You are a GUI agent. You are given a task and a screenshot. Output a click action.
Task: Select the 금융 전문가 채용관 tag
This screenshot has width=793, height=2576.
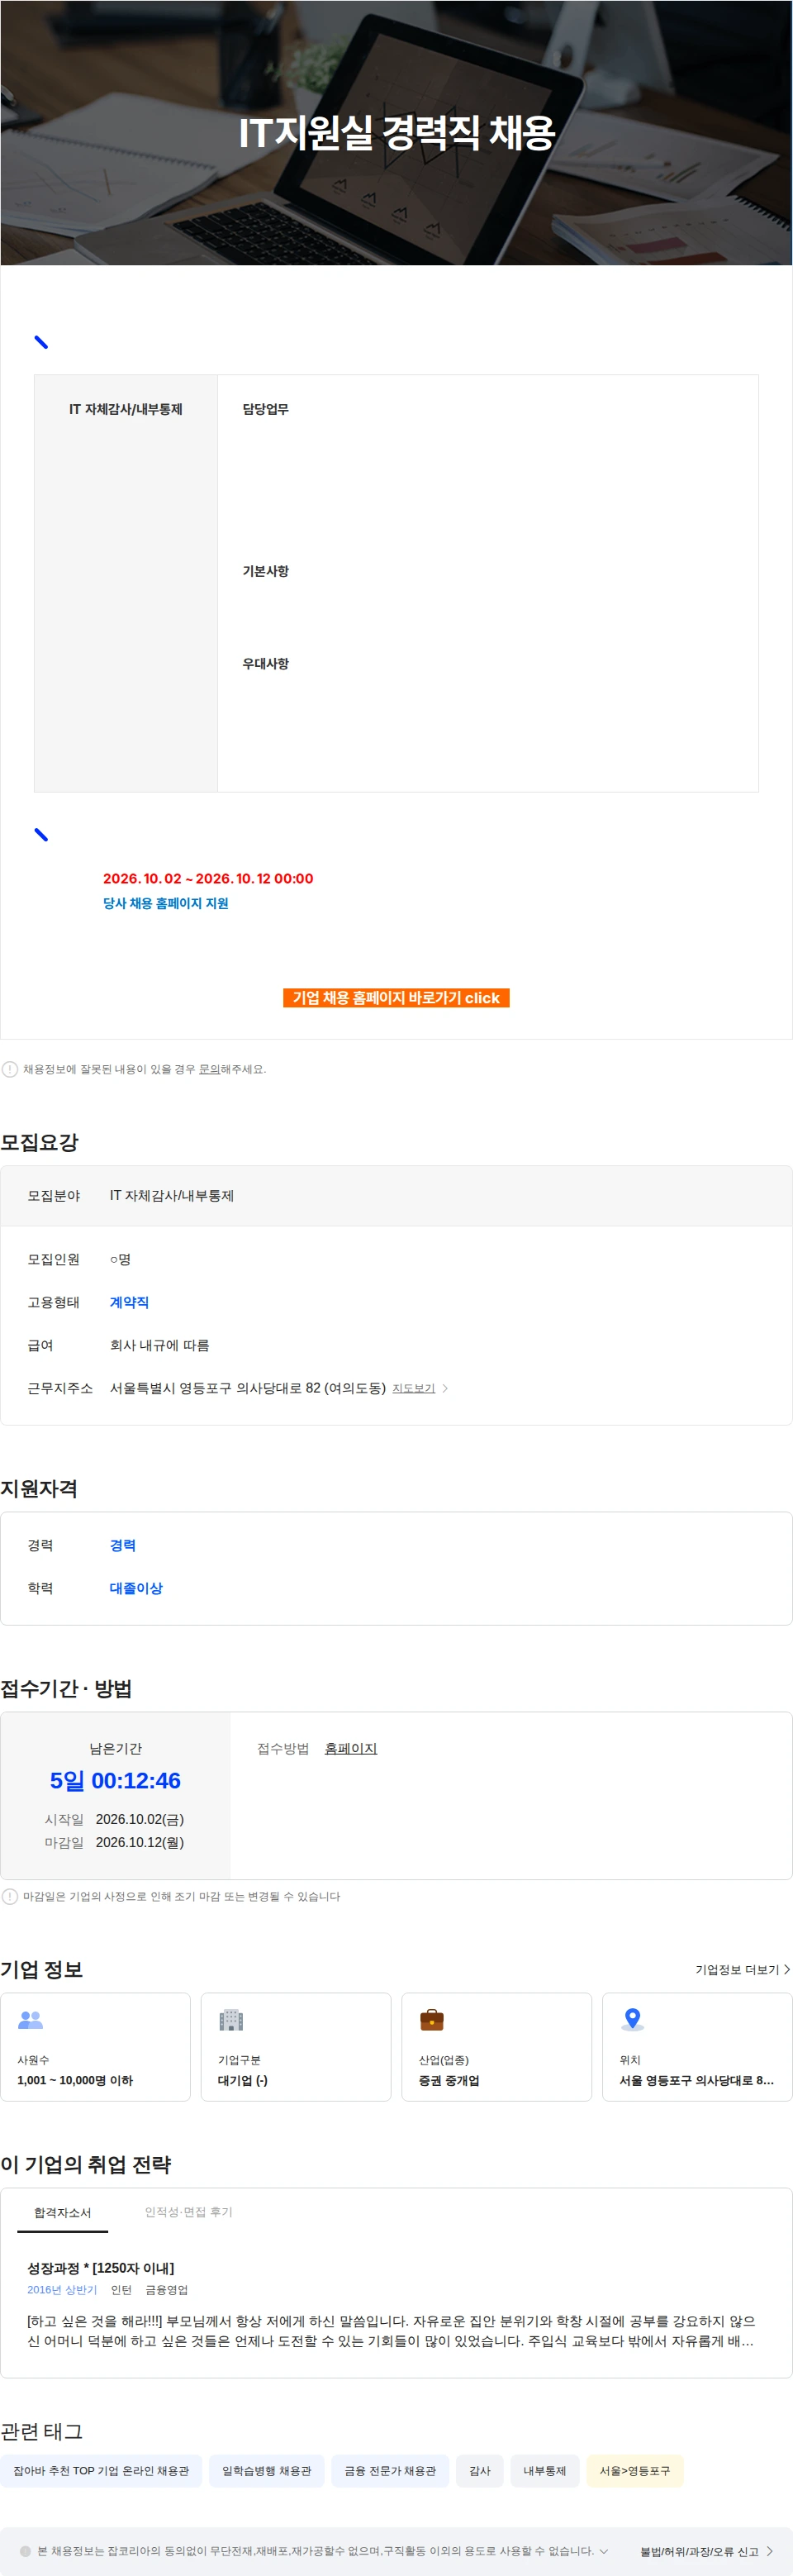[x=390, y=2470]
